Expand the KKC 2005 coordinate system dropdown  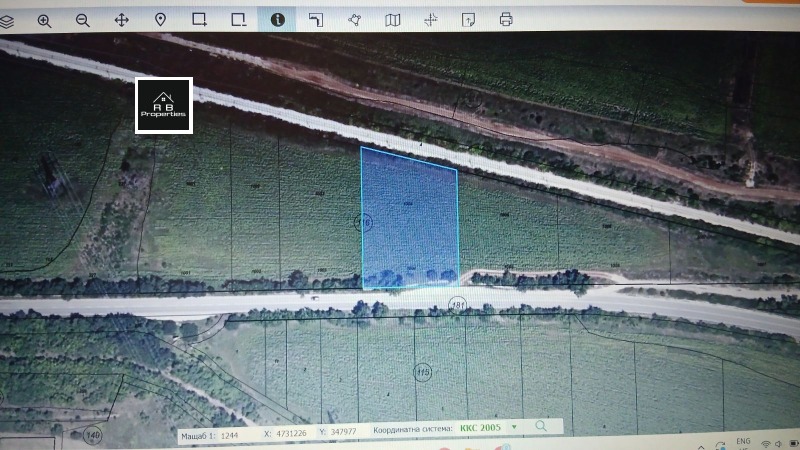click(514, 427)
